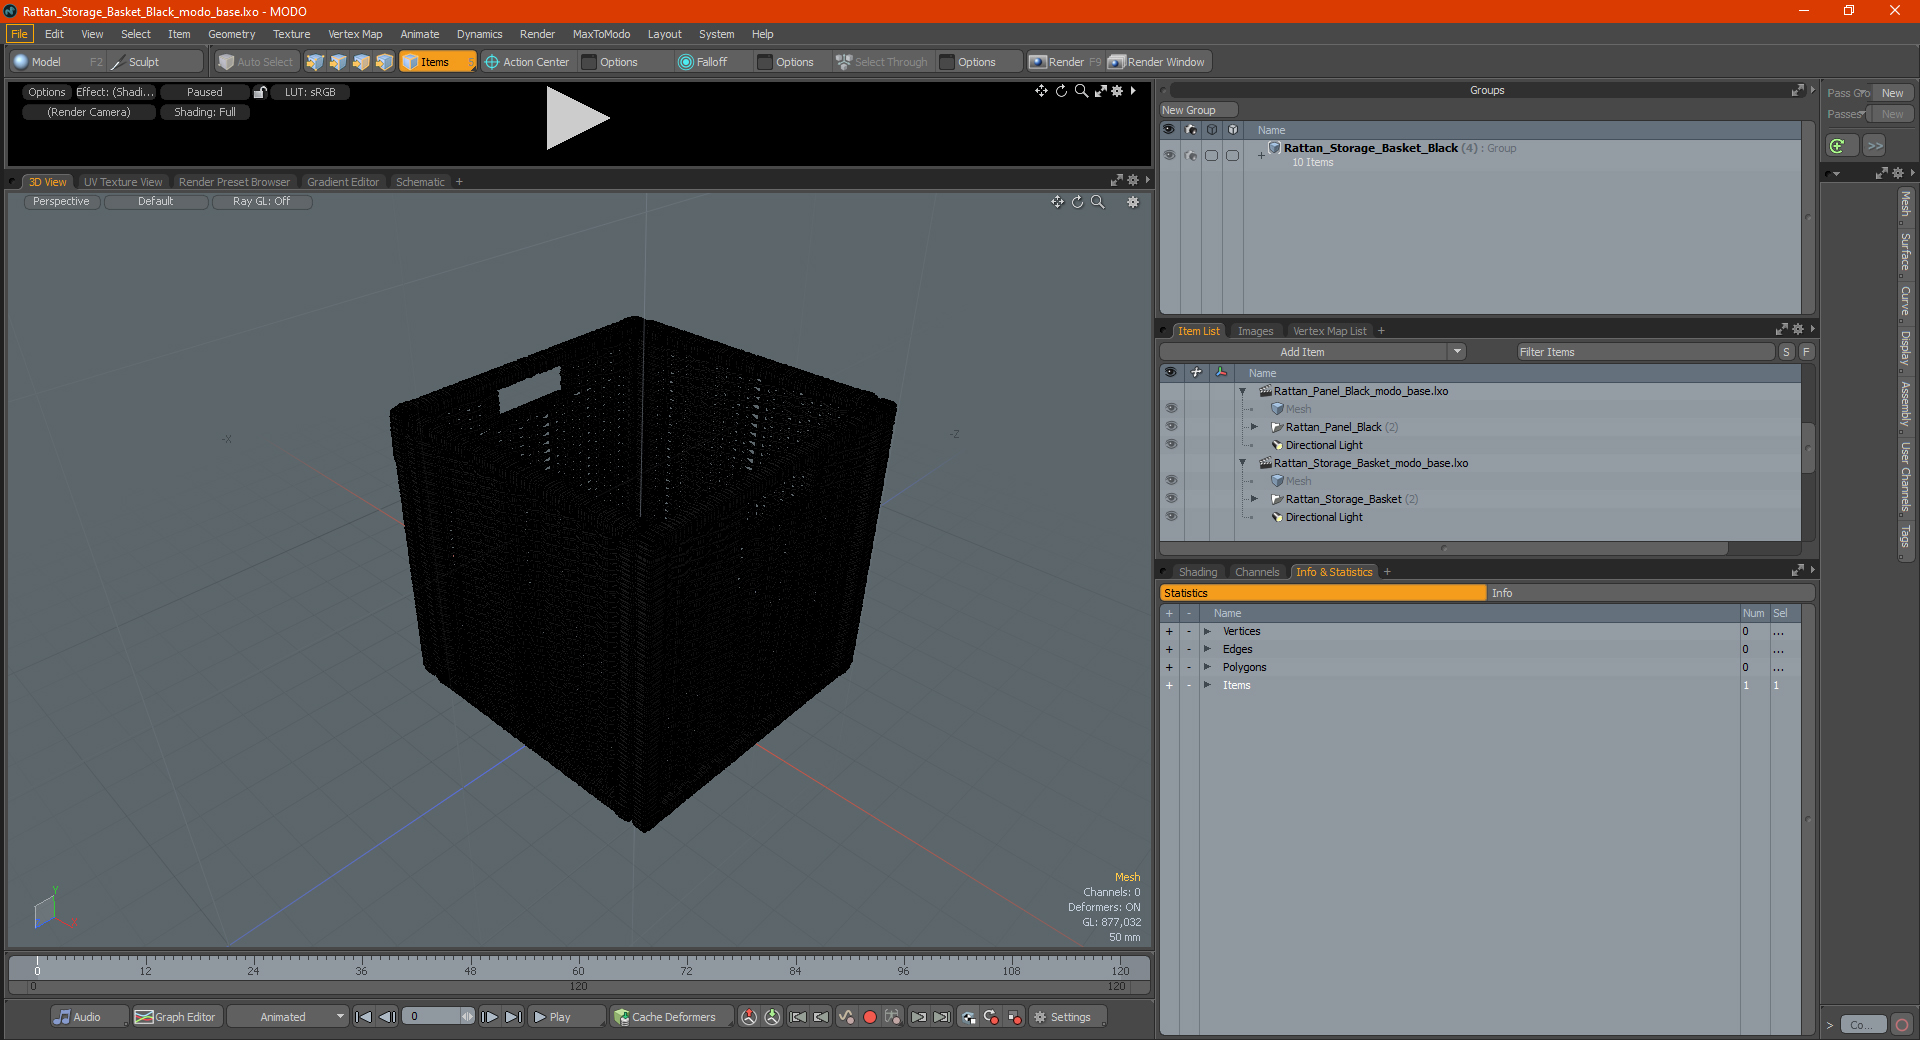Toggle visibility of first Directional Light

[x=1171, y=445]
